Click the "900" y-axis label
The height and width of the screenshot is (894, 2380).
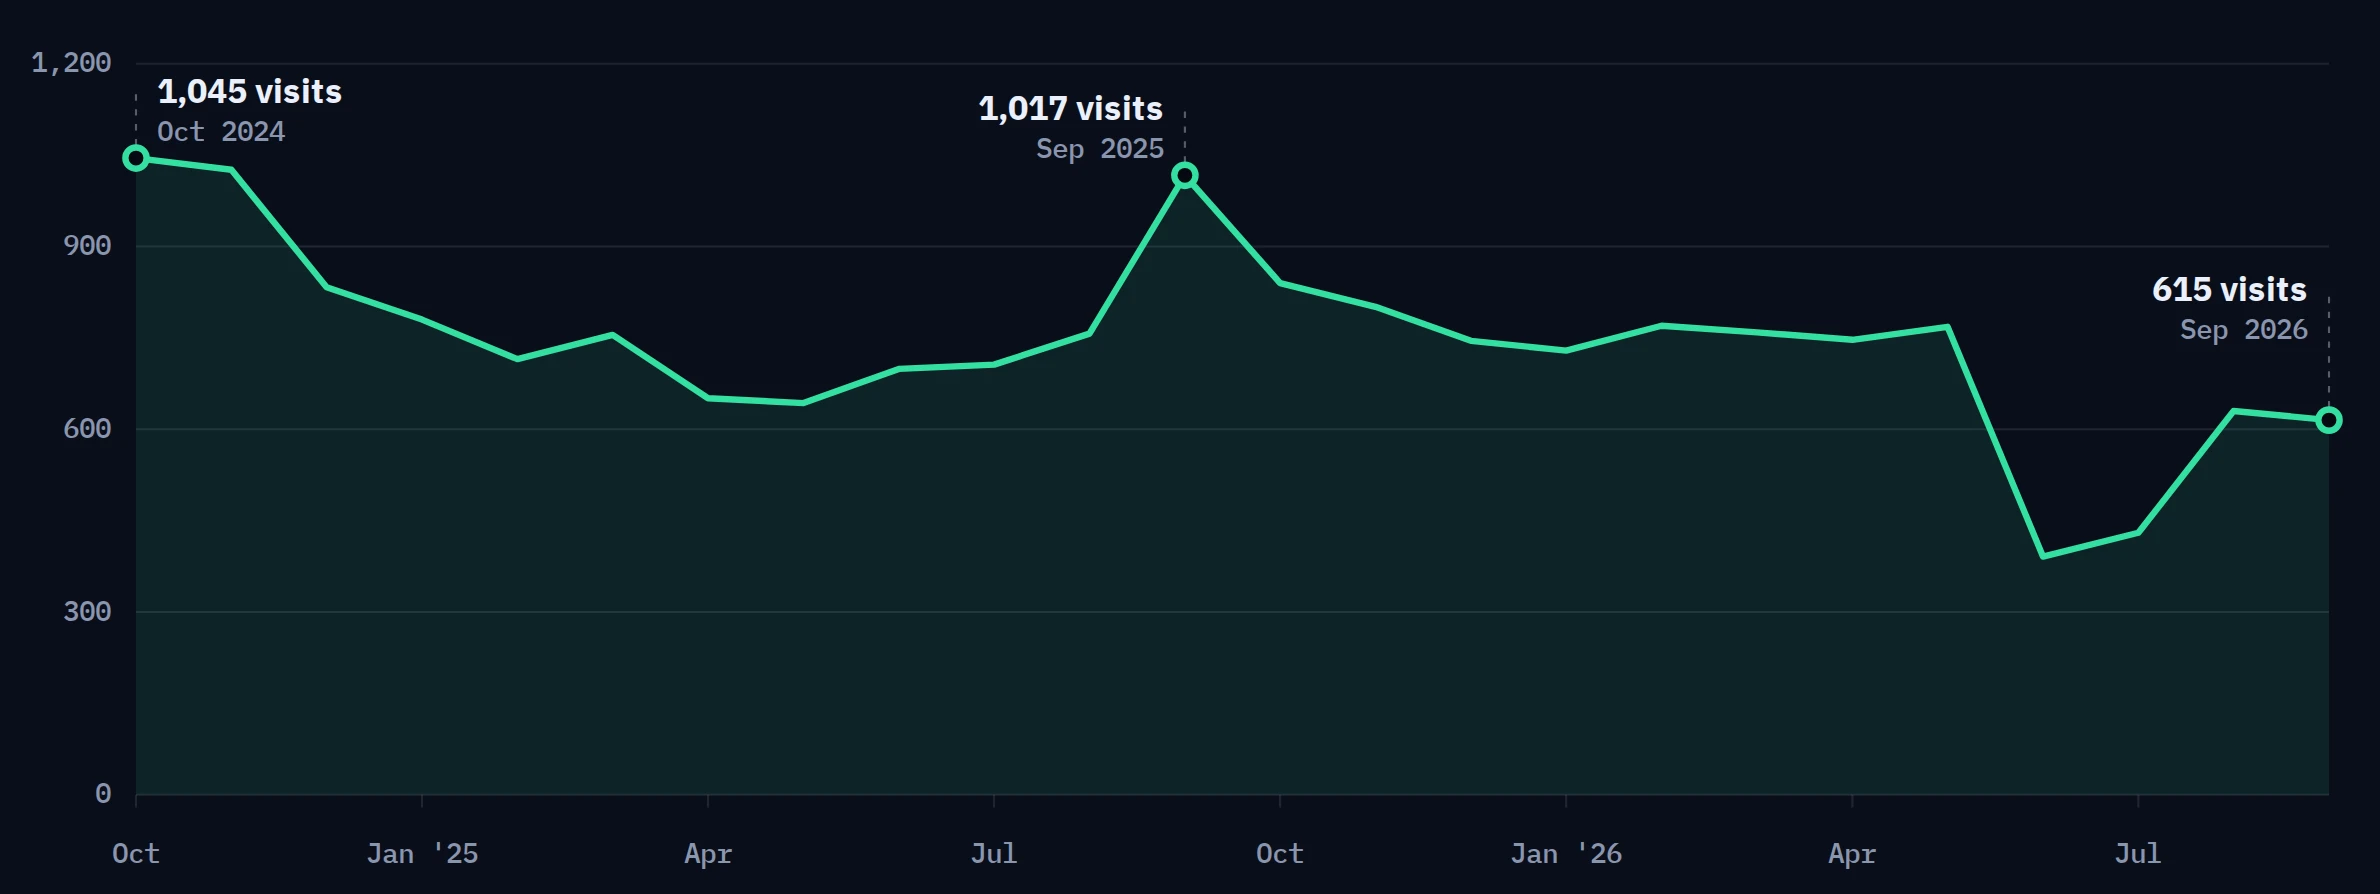87,246
